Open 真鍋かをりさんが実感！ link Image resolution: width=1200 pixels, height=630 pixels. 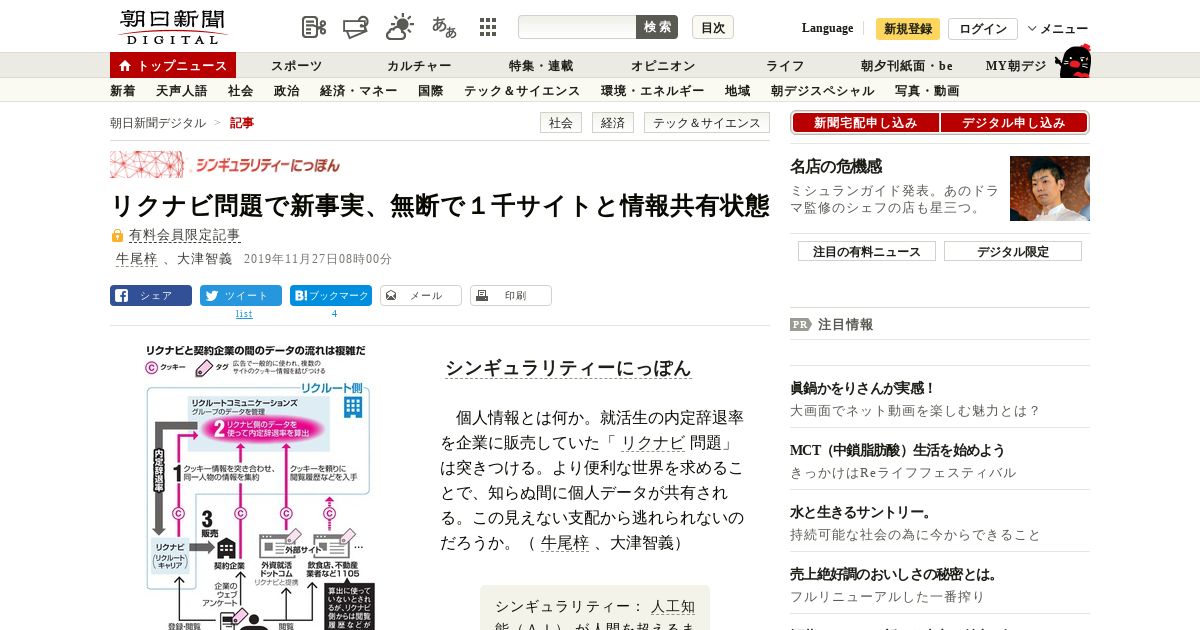pyautogui.click(x=862, y=388)
